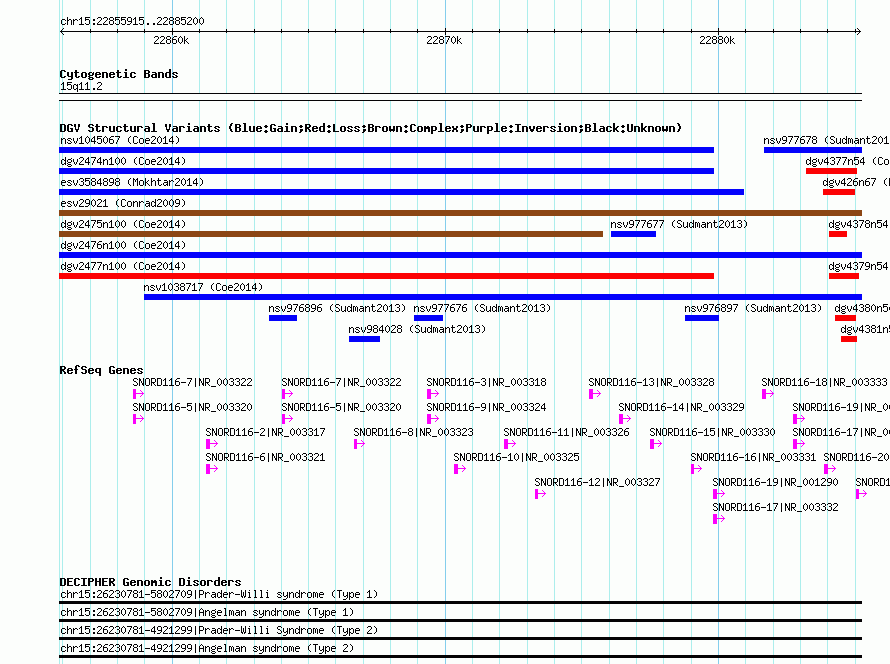890x664 pixels.
Task: Select the blue dgv2474n100 variant bar
Action: [387, 171]
